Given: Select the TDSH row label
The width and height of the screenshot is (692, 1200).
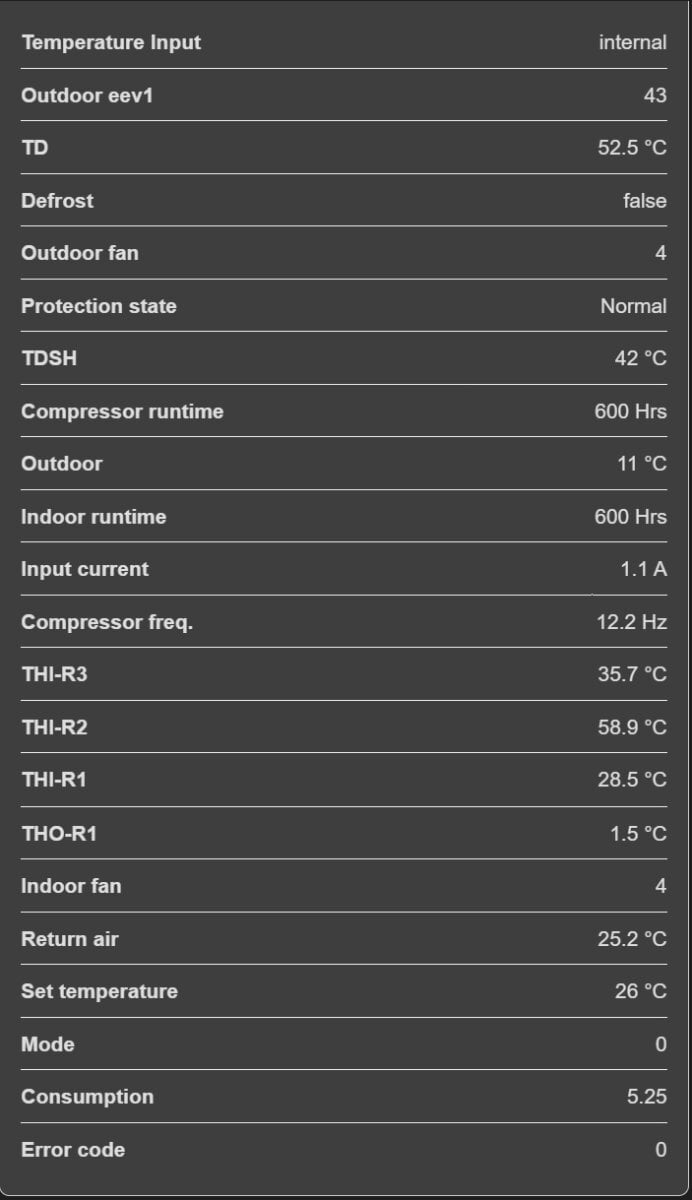Looking at the screenshot, I should 49,358.
